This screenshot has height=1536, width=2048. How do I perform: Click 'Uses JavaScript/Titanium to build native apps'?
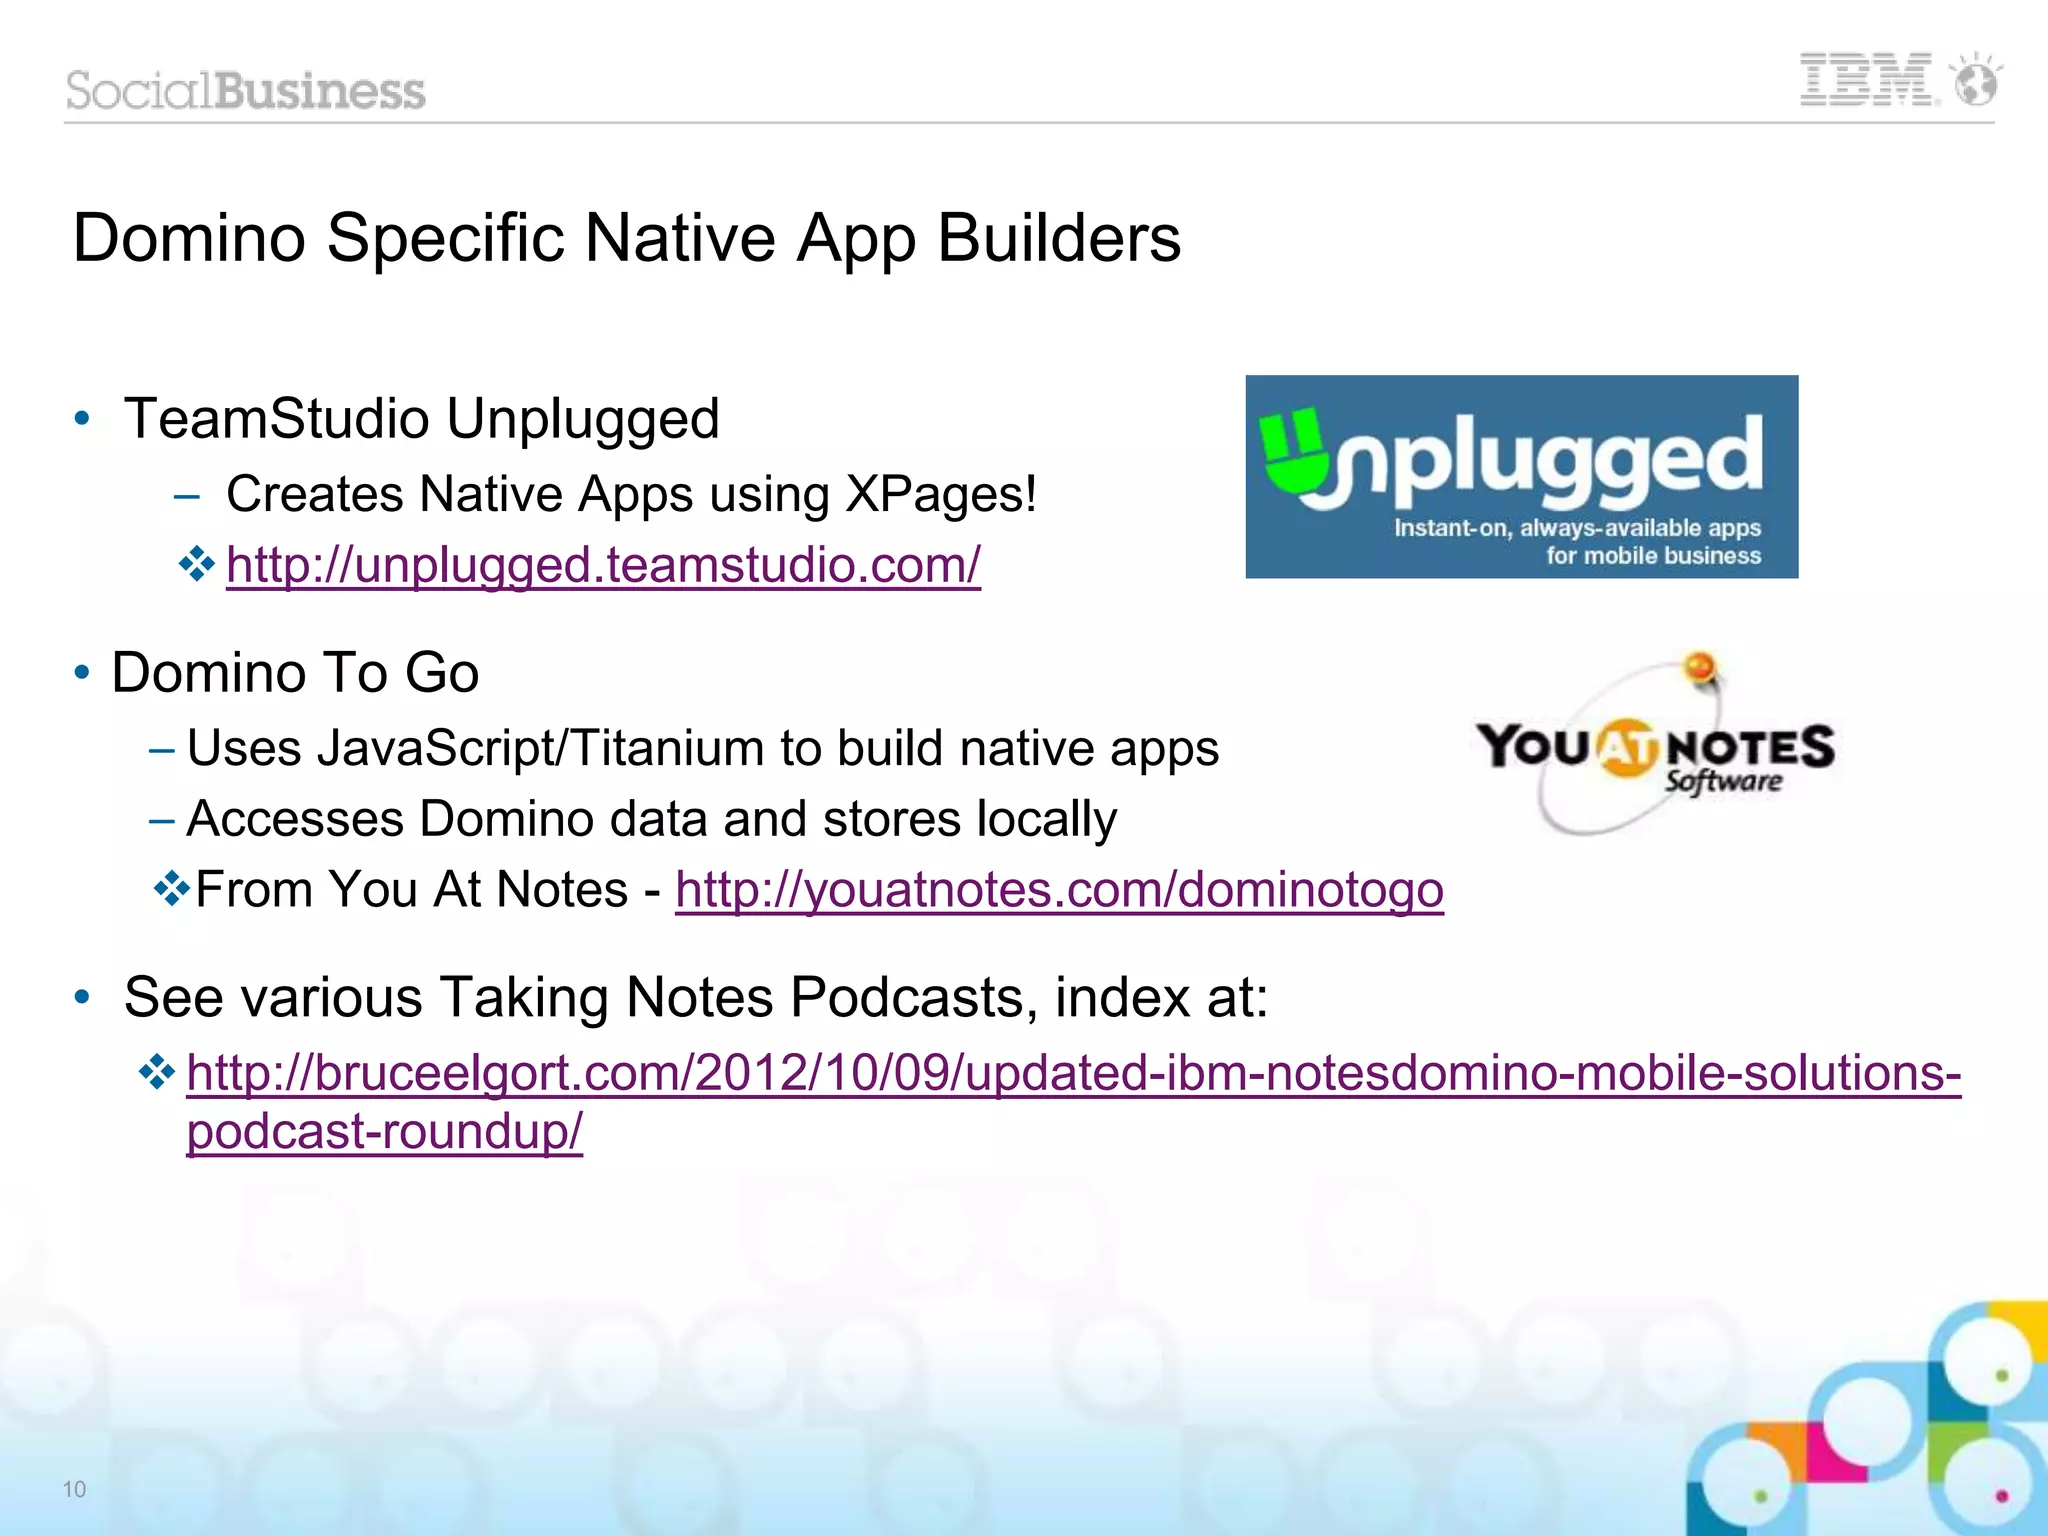click(703, 748)
